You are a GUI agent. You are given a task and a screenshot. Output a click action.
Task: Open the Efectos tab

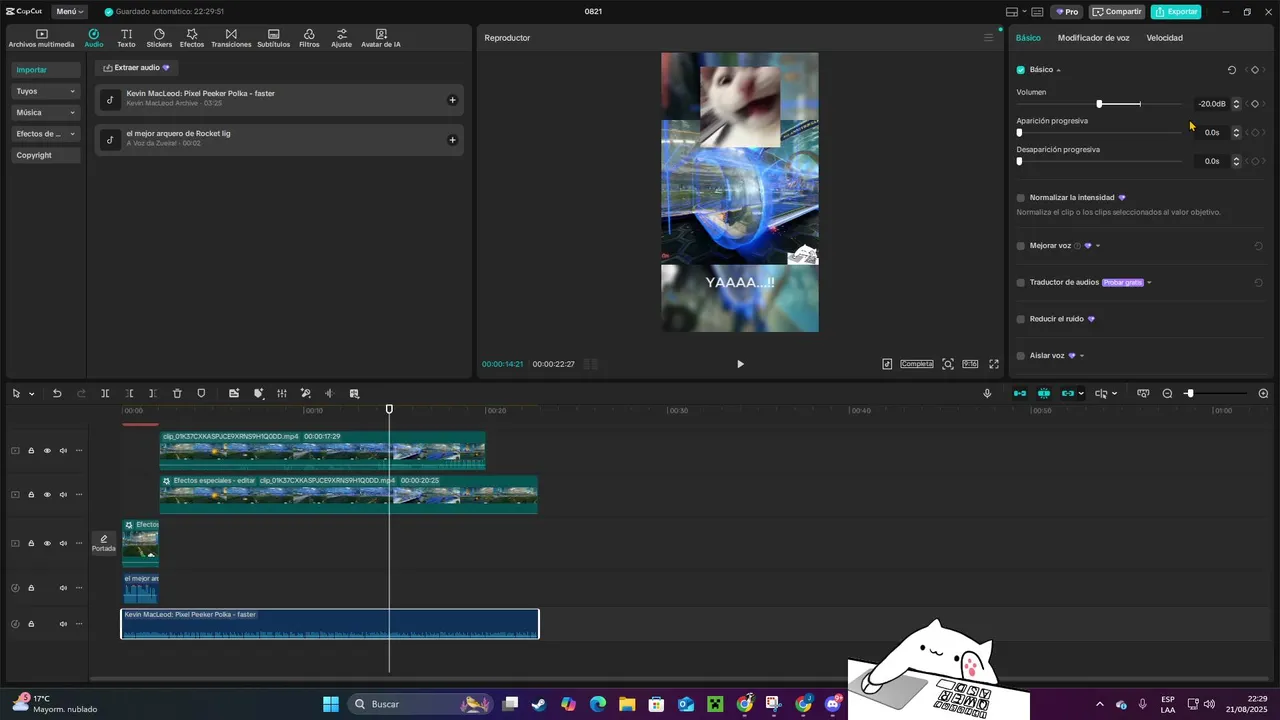pos(192,38)
